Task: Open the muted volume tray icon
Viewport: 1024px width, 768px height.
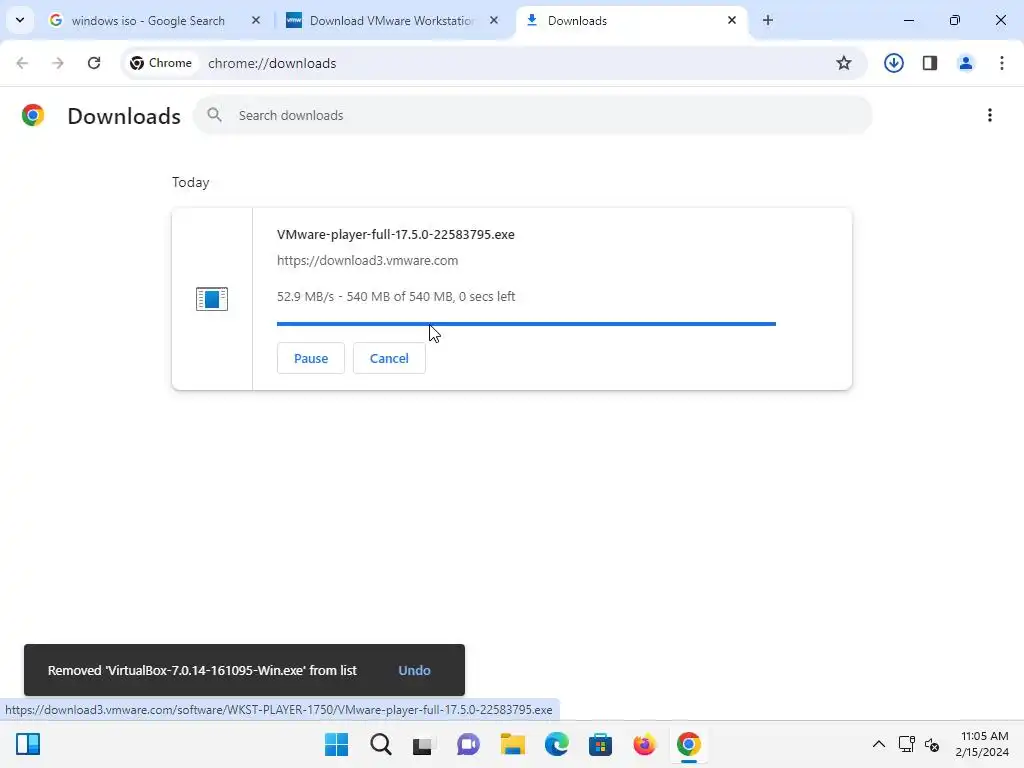Action: tap(932, 744)
